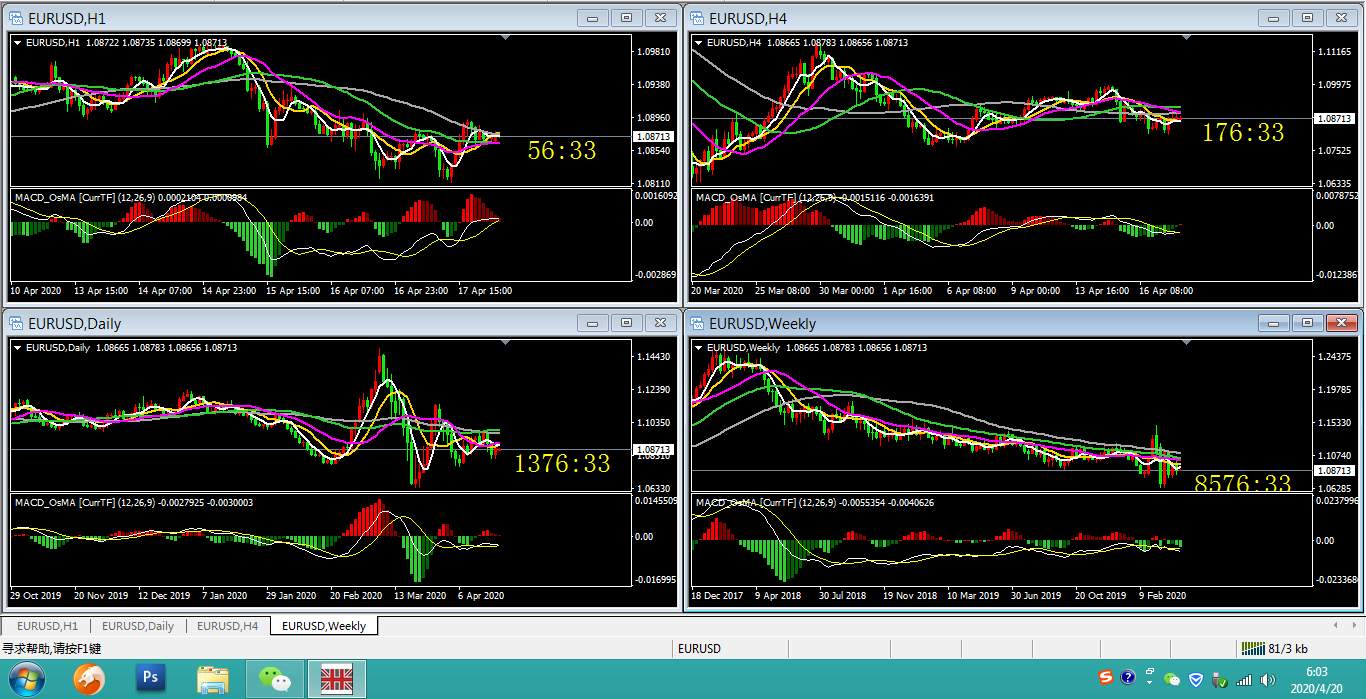Click the right chart-tabs scroll arrow

1353,626
